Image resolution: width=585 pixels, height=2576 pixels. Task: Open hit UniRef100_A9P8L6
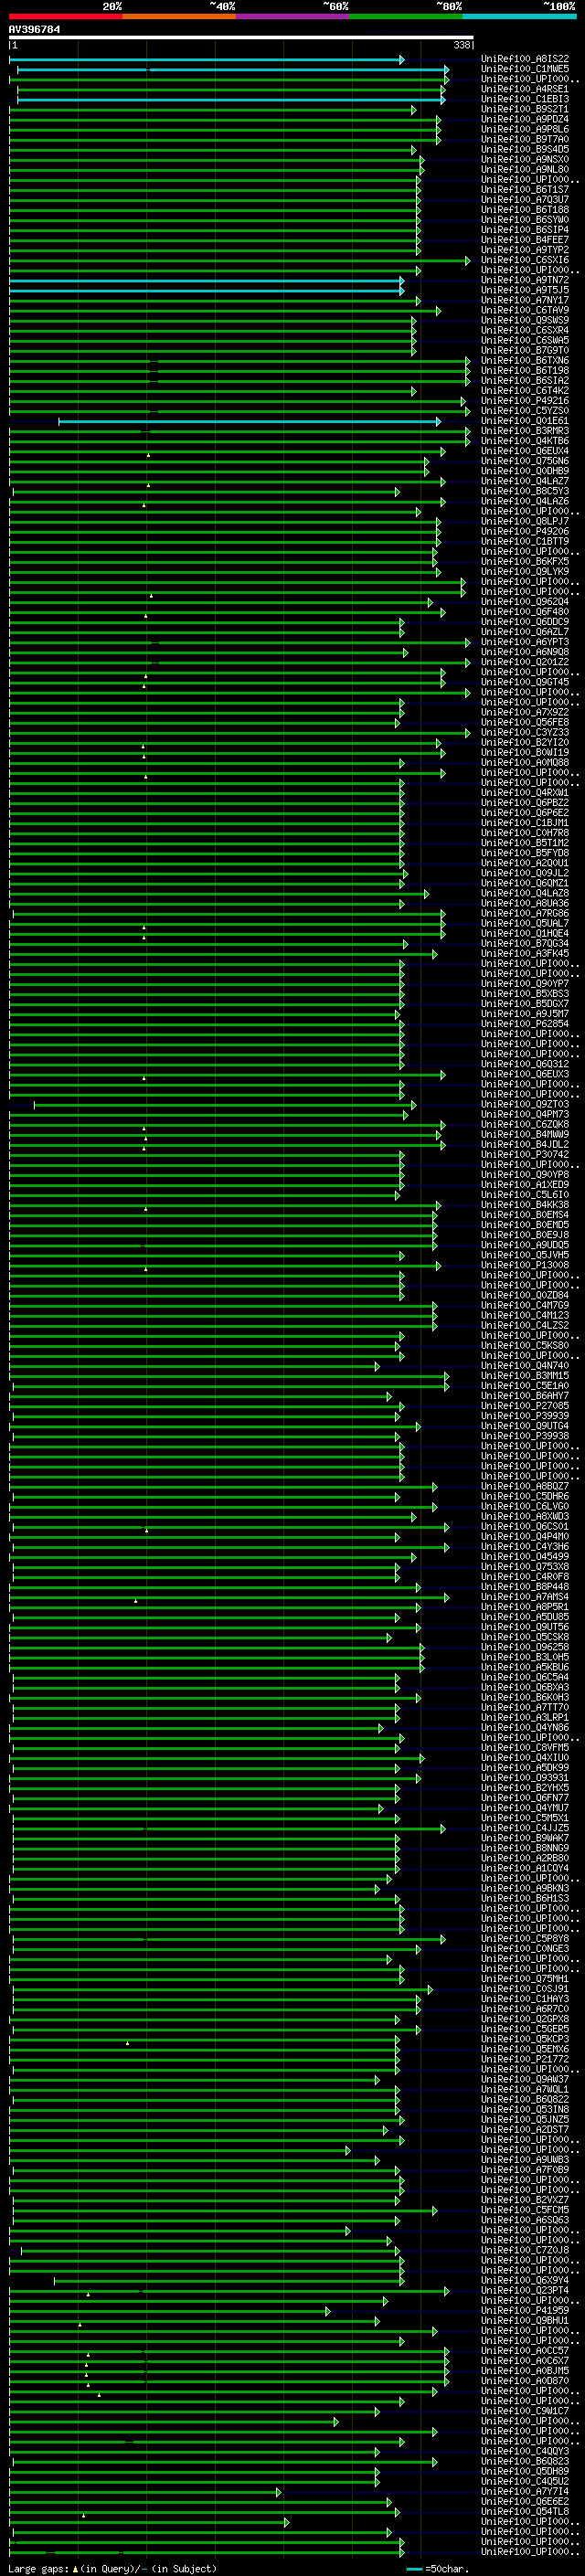click(525, 130)
